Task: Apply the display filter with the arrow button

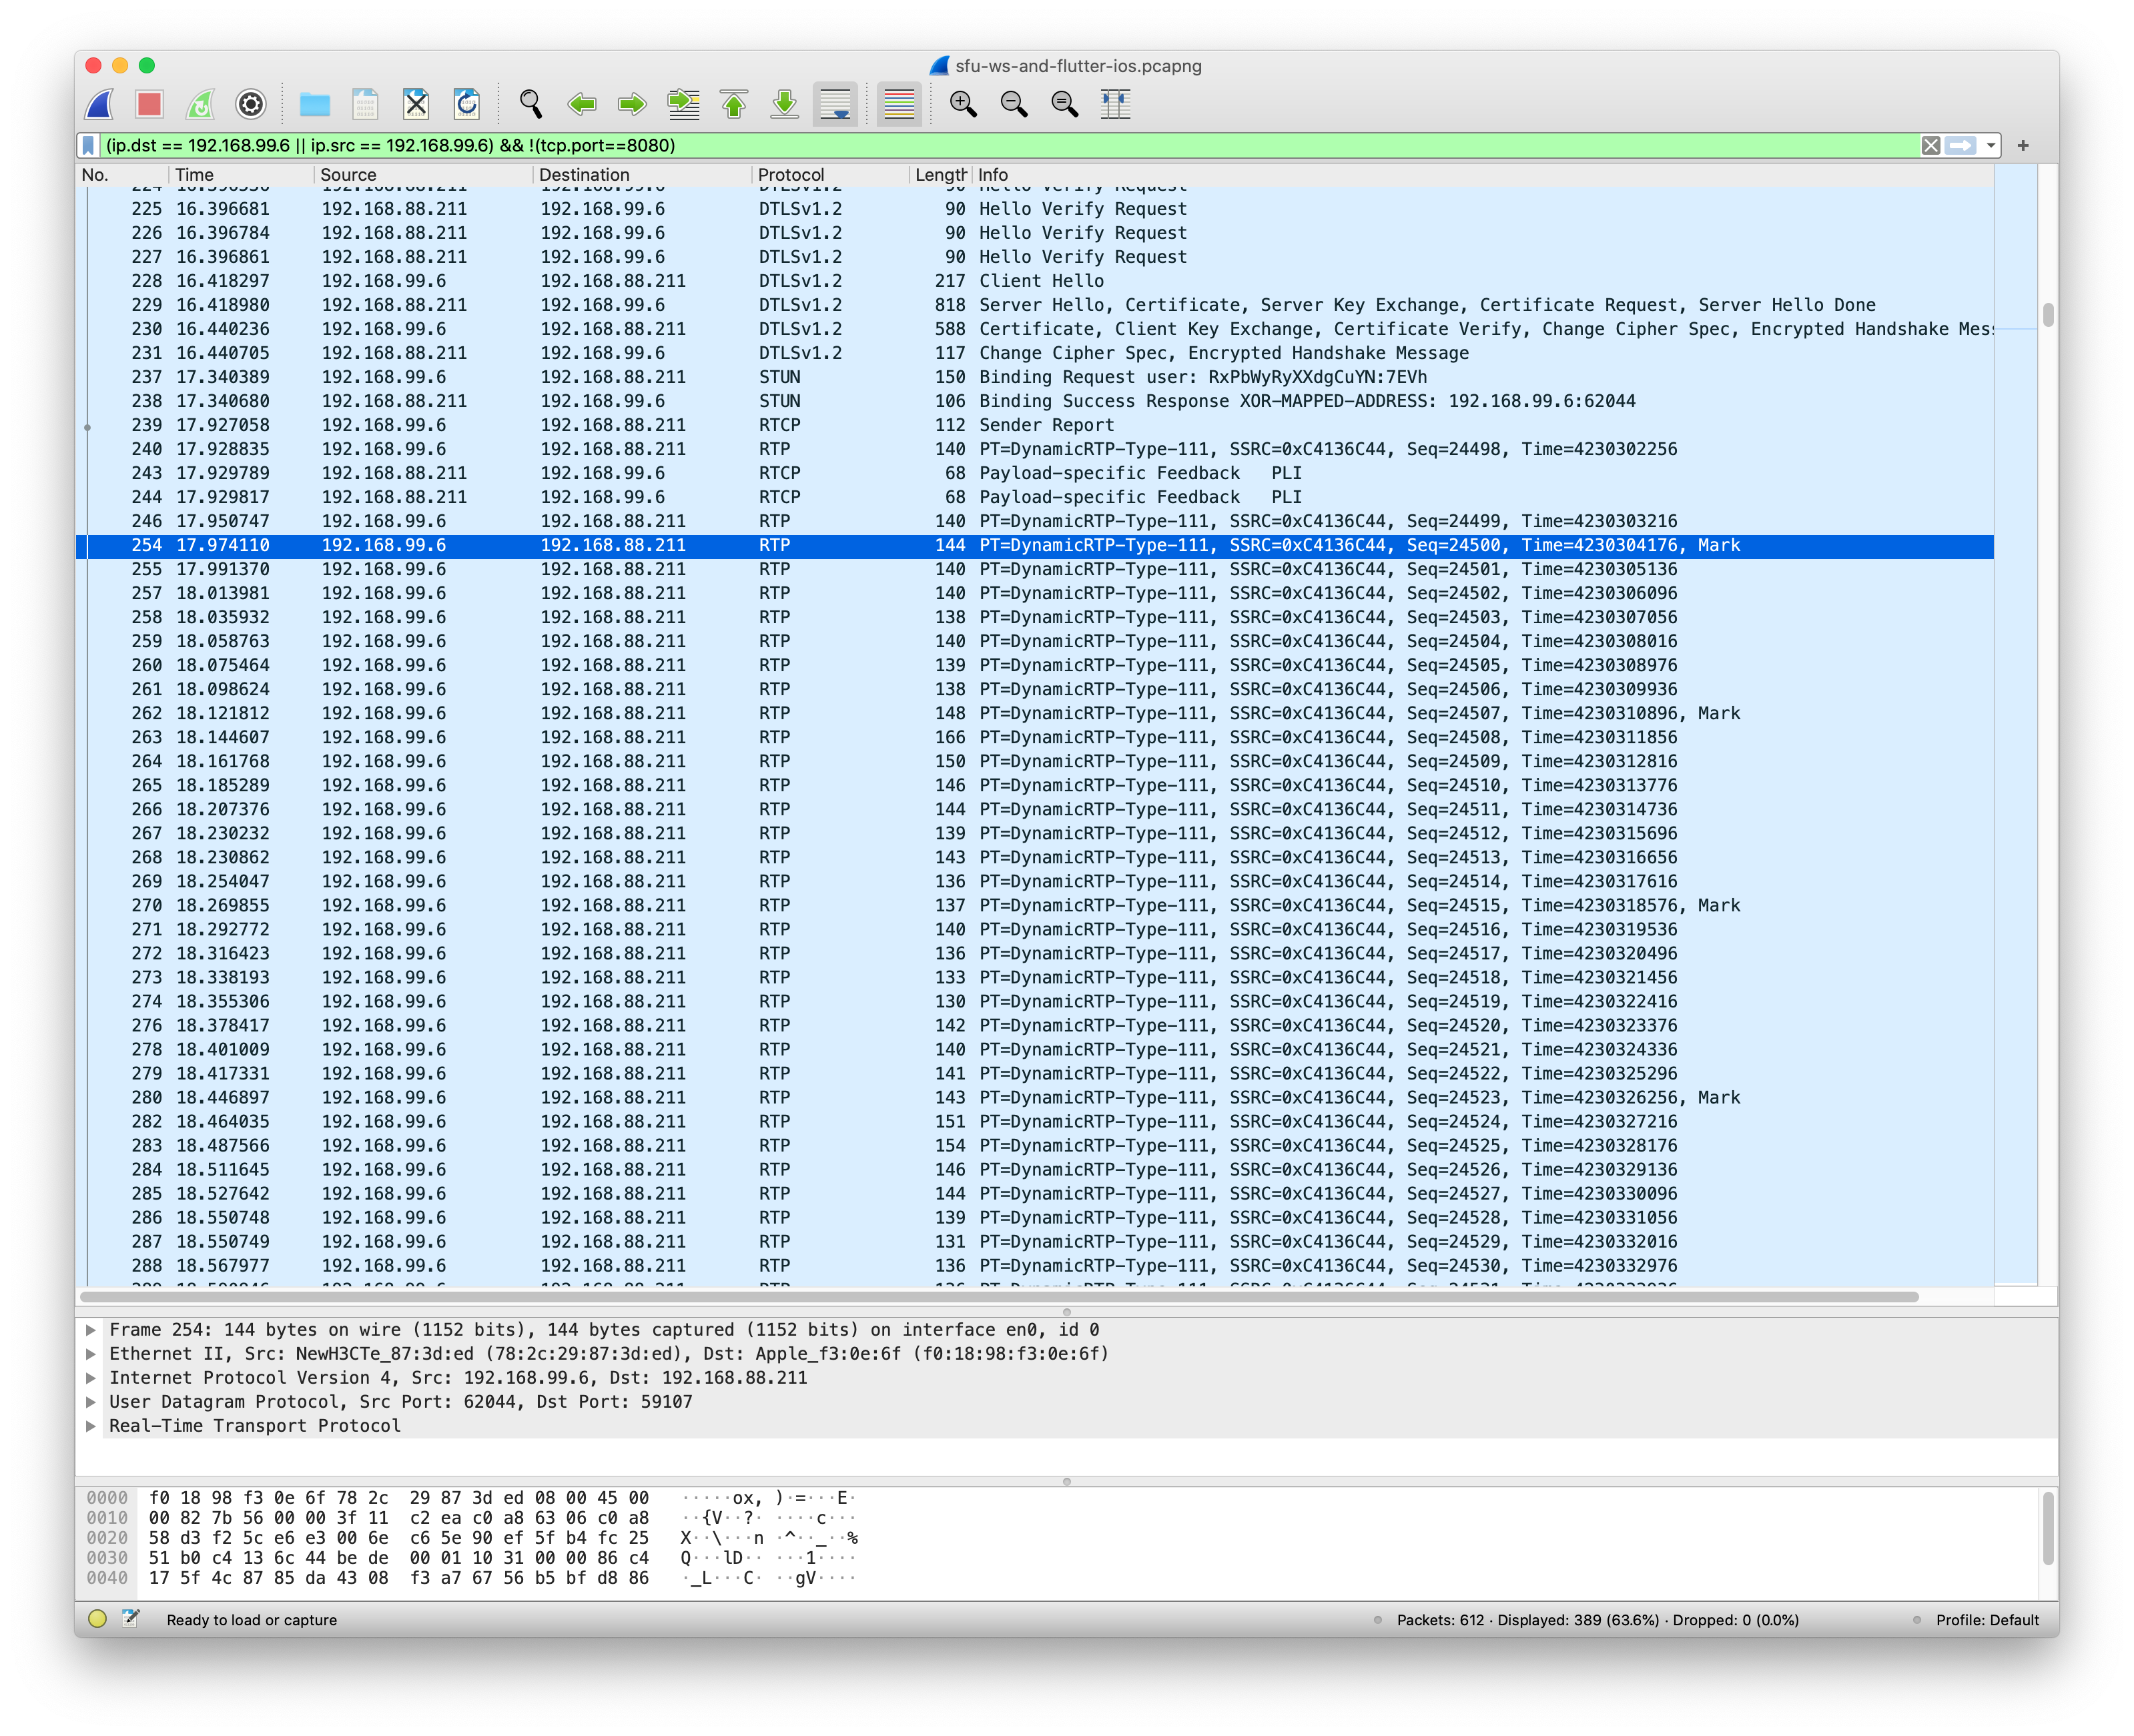Action: [x=1960, y=145]
